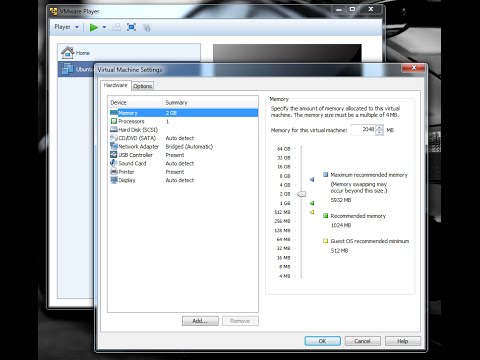480x360 pixels.
Task: Click the memory size input field showing 2048
Action: (363, 130)
